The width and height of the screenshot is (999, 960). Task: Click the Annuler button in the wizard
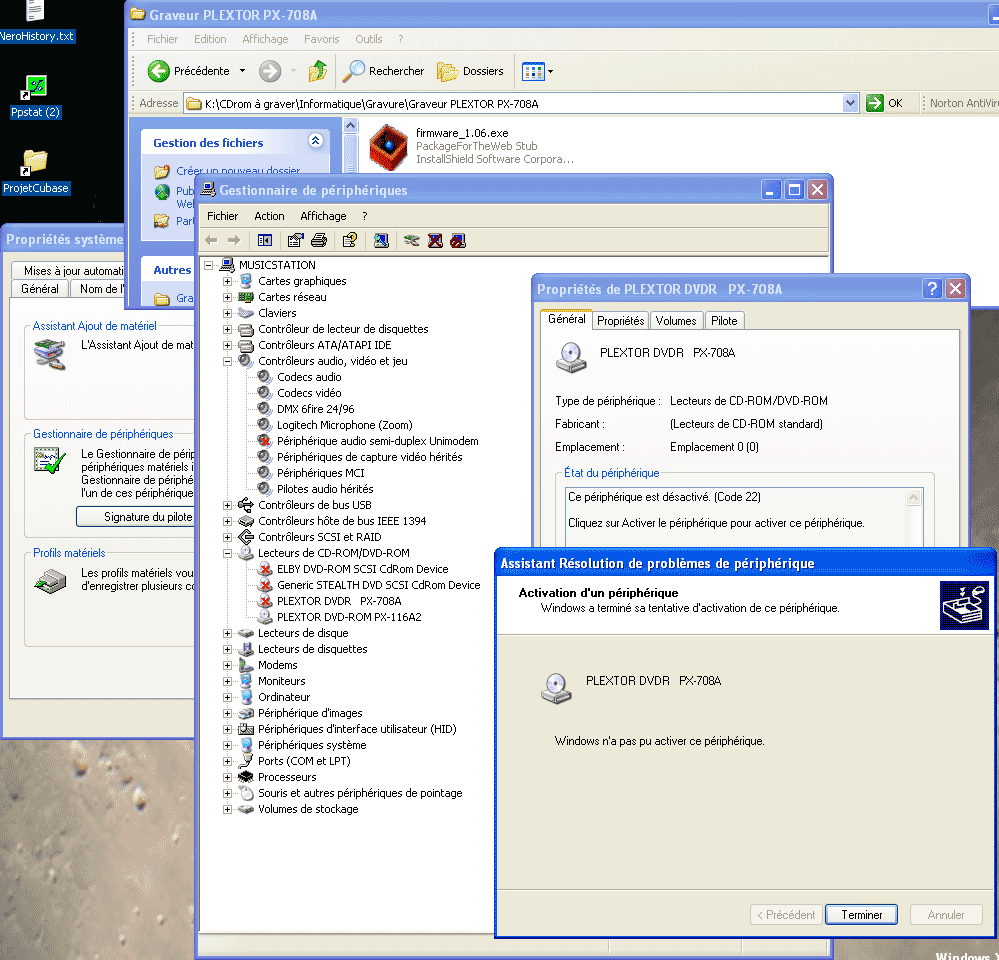[x=945, y=915]
